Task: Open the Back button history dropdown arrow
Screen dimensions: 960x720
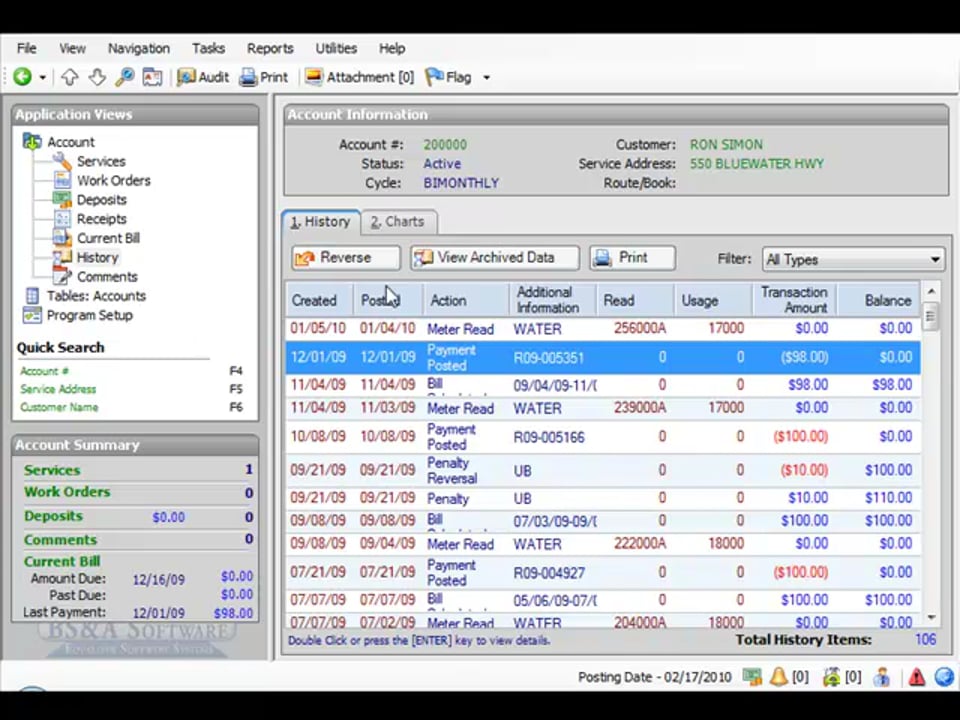Action: tap(42, 77)
